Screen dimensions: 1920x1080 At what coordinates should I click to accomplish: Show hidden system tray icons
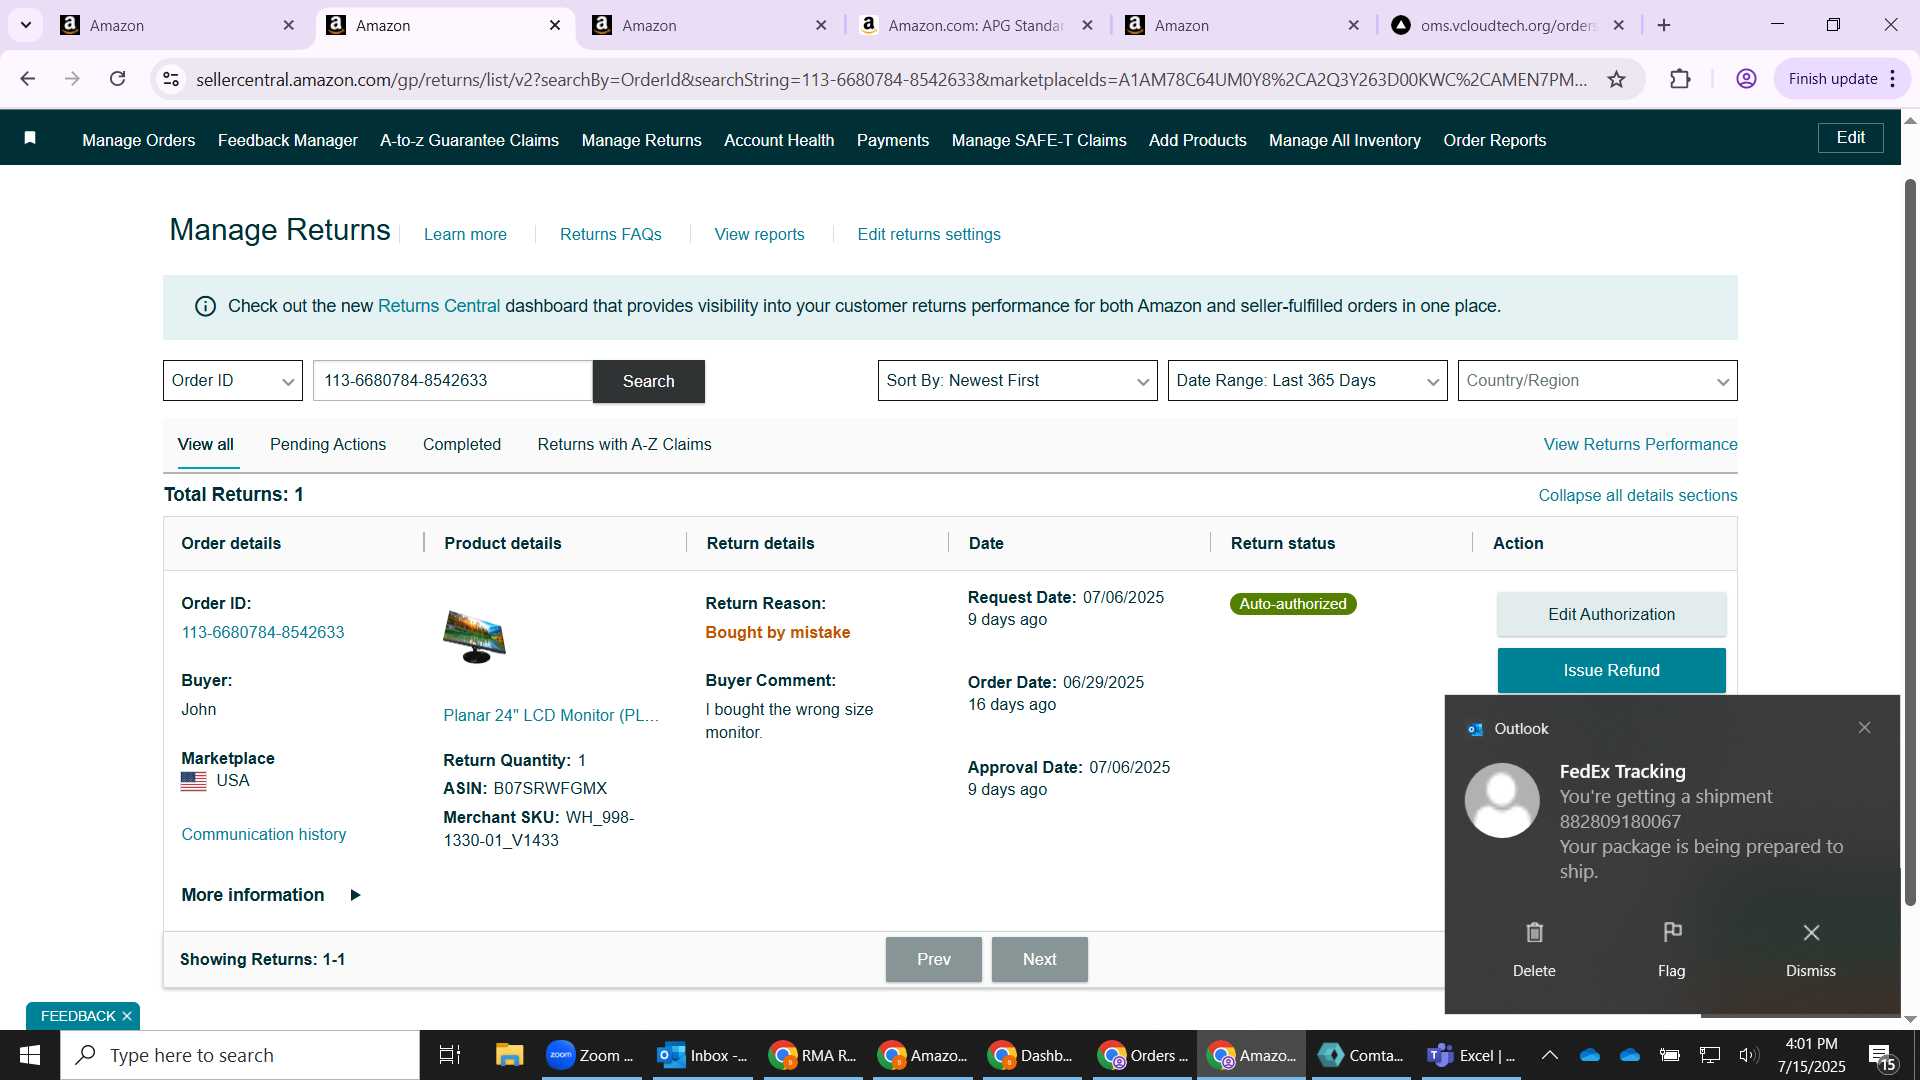[x=1549, y=1055]
